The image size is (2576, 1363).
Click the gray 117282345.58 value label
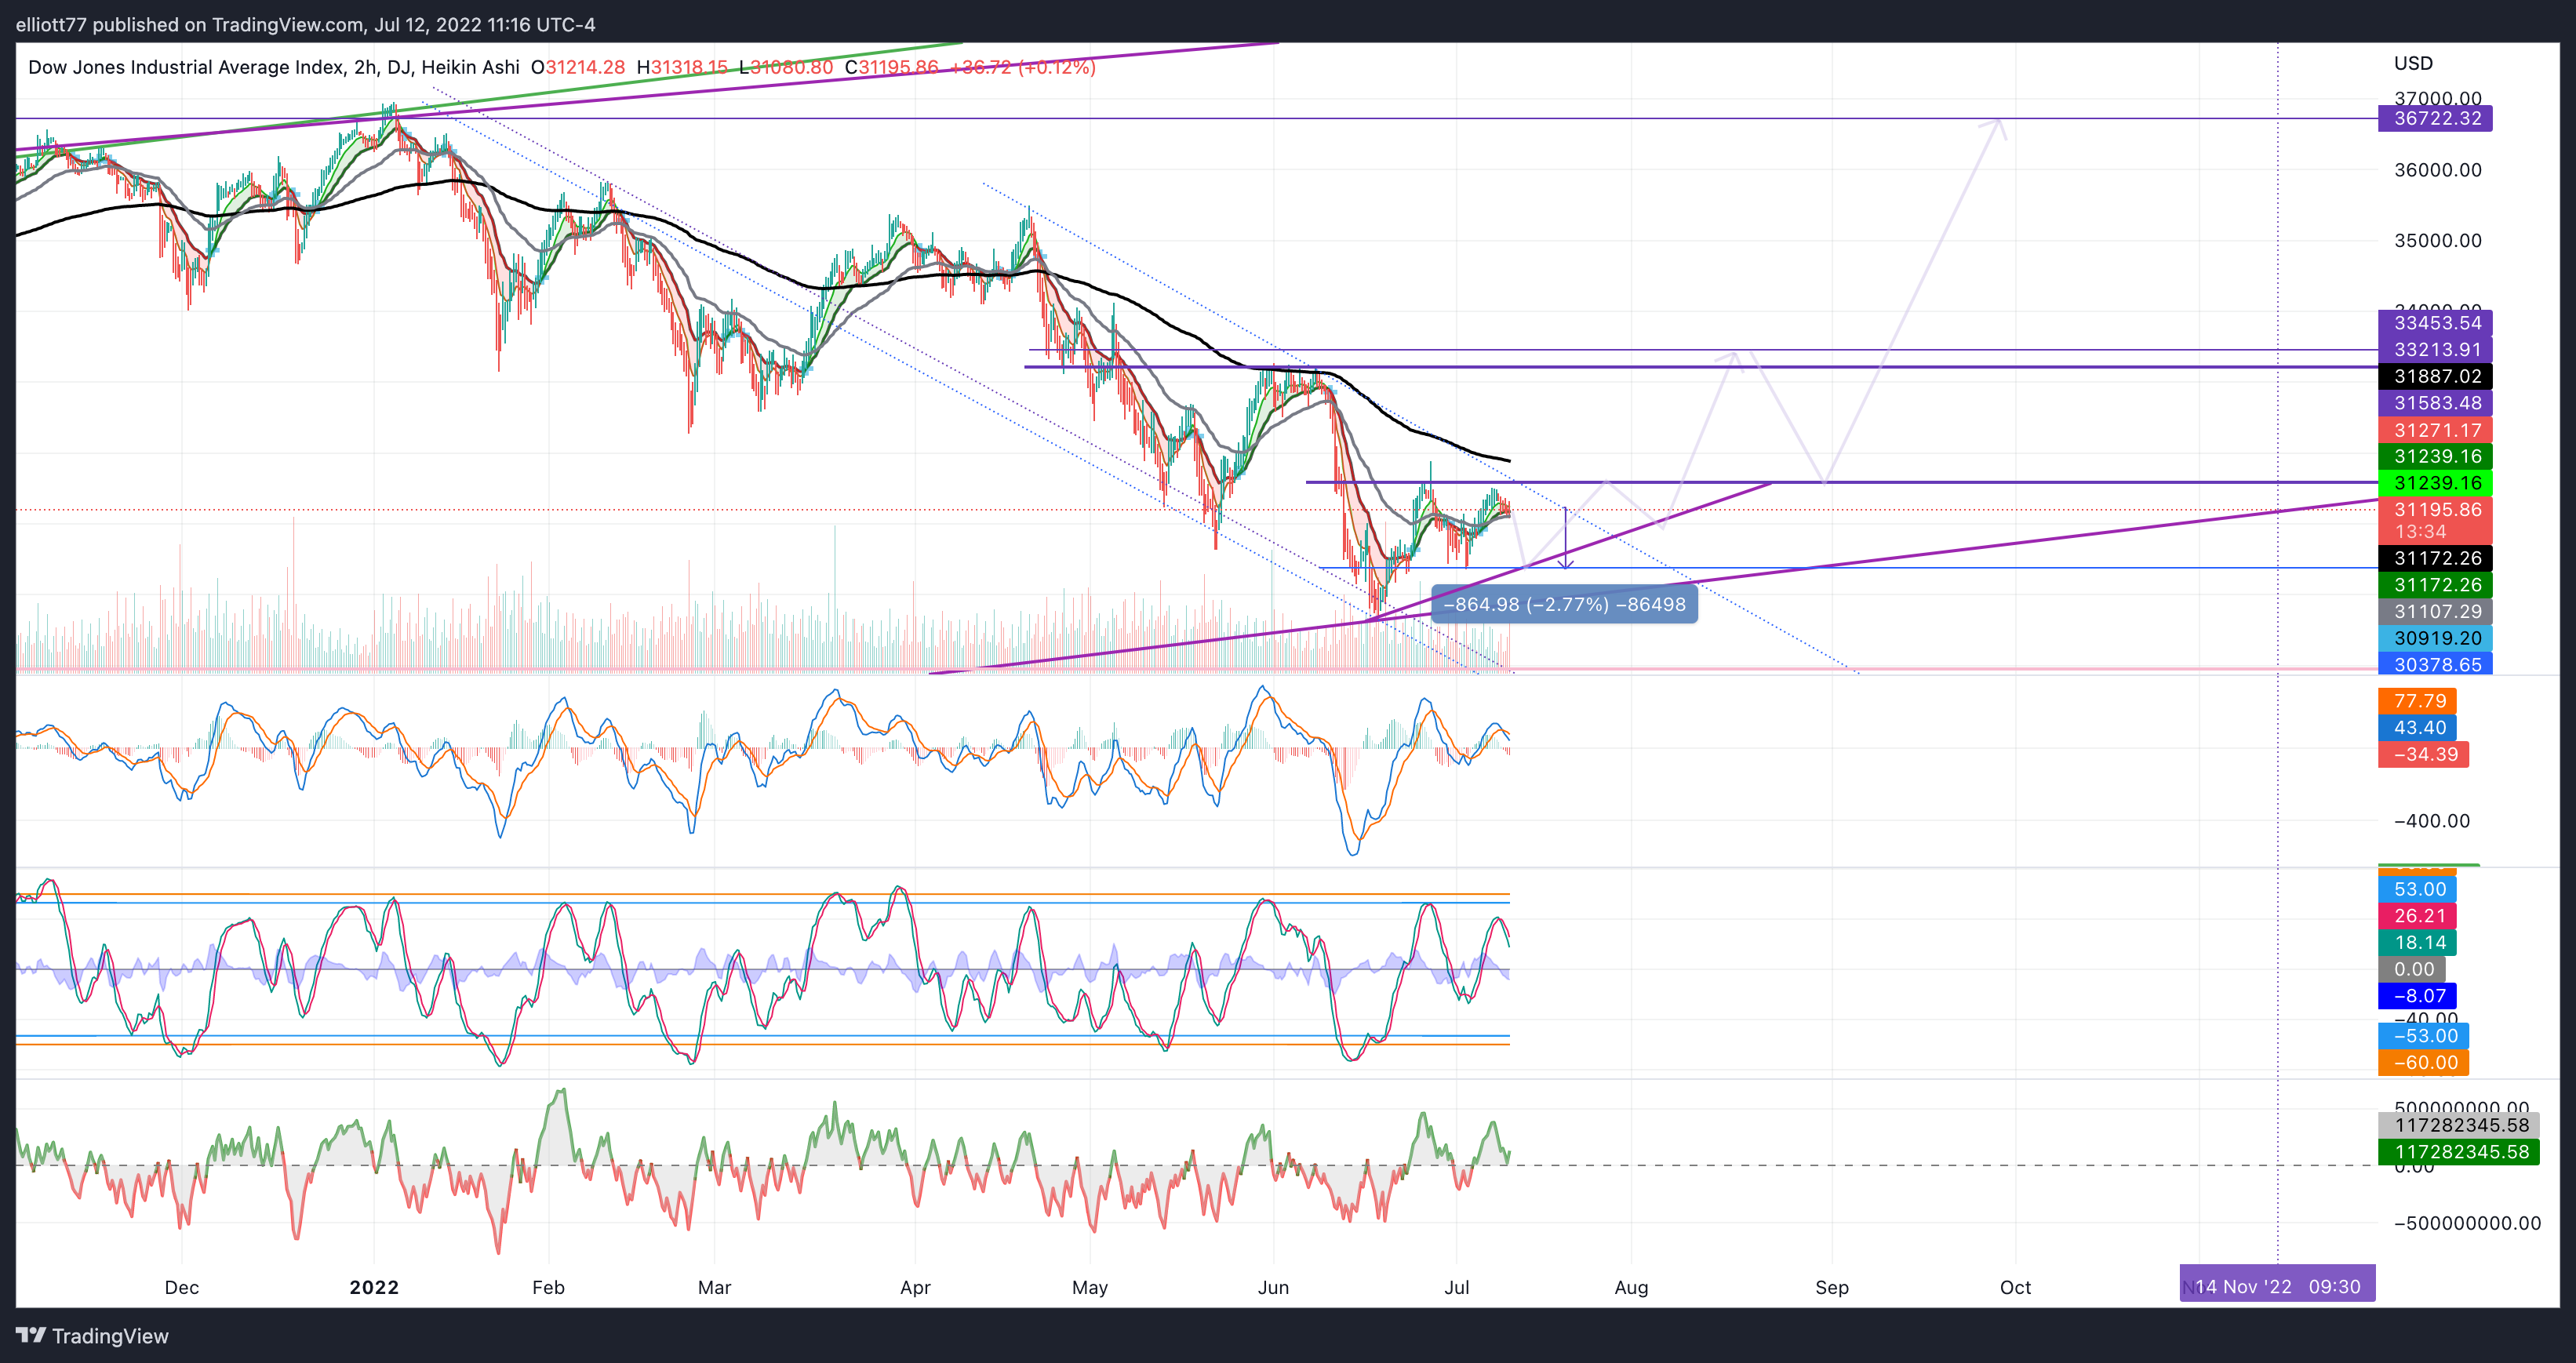(x=2460, y=1125)
